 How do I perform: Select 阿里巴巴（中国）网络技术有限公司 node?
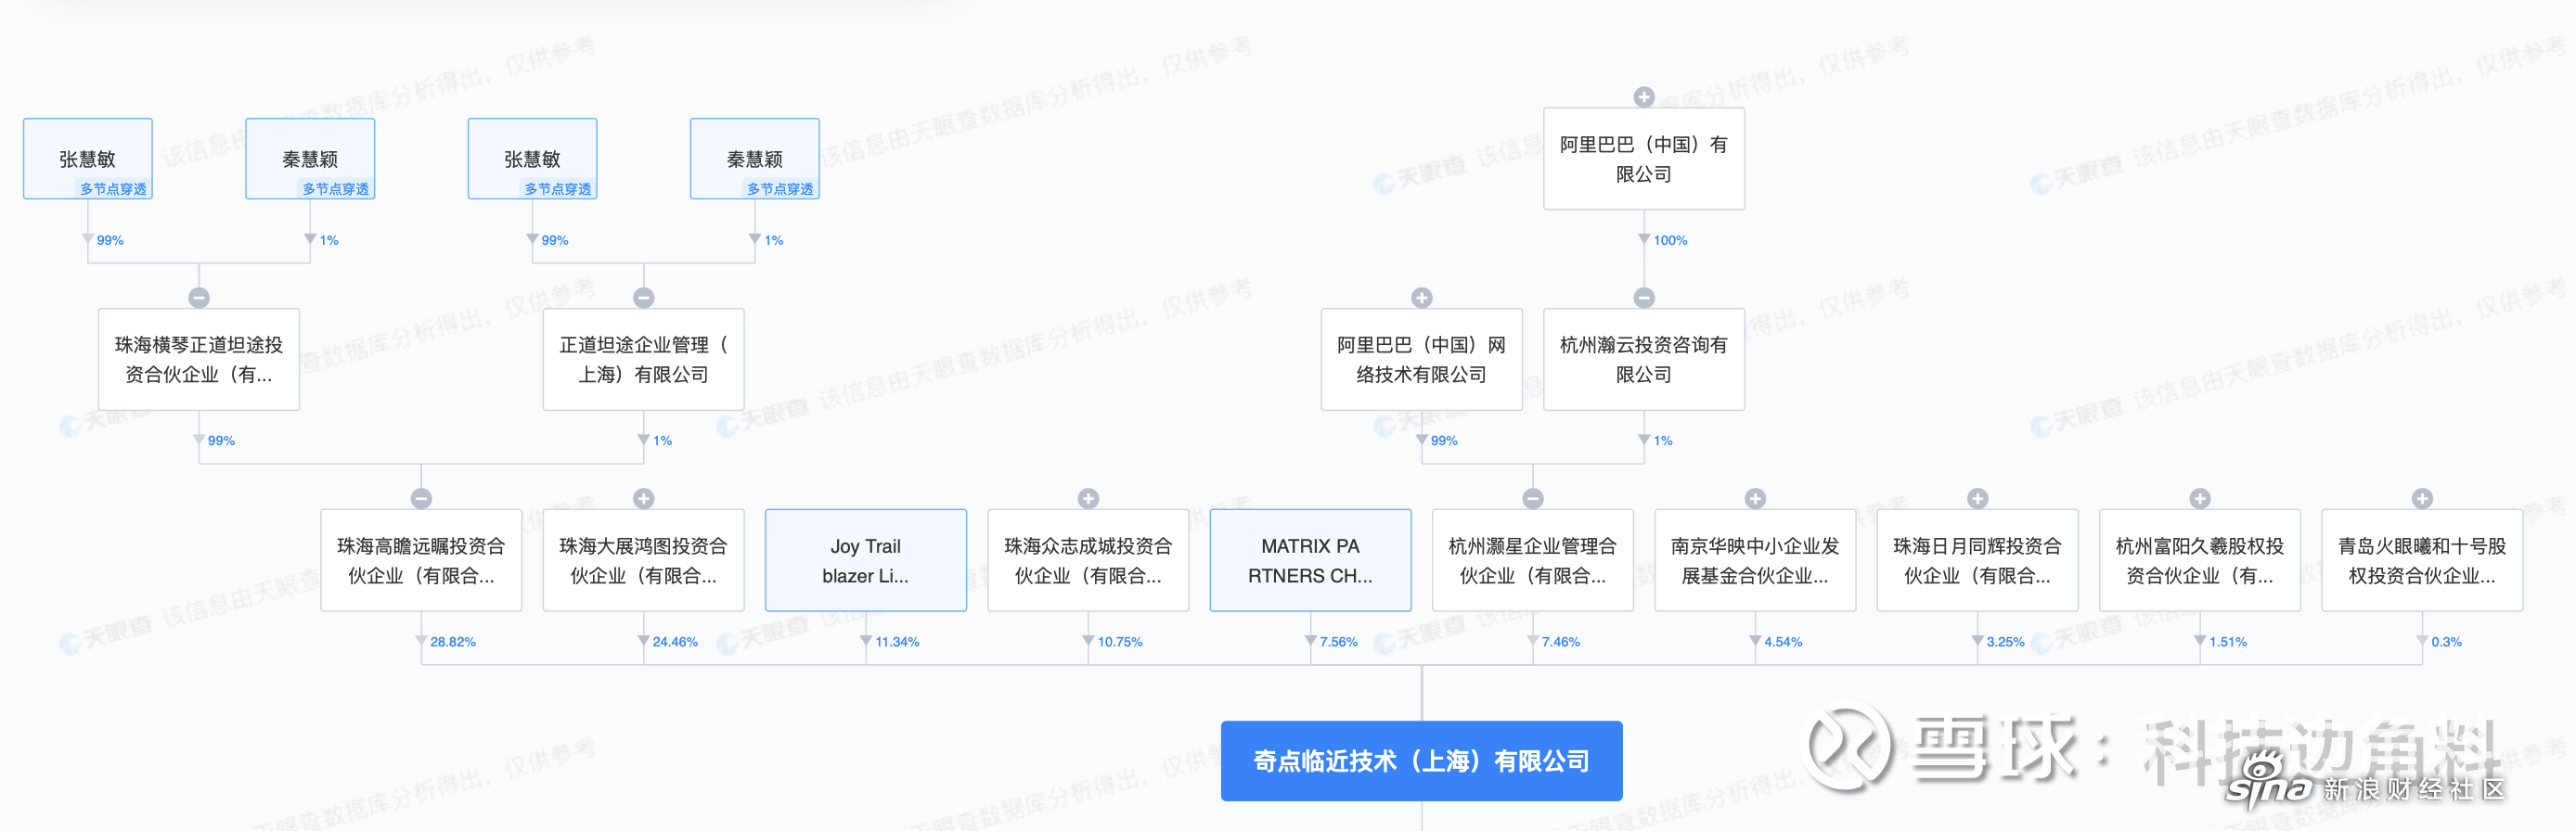click(1422, 359)
